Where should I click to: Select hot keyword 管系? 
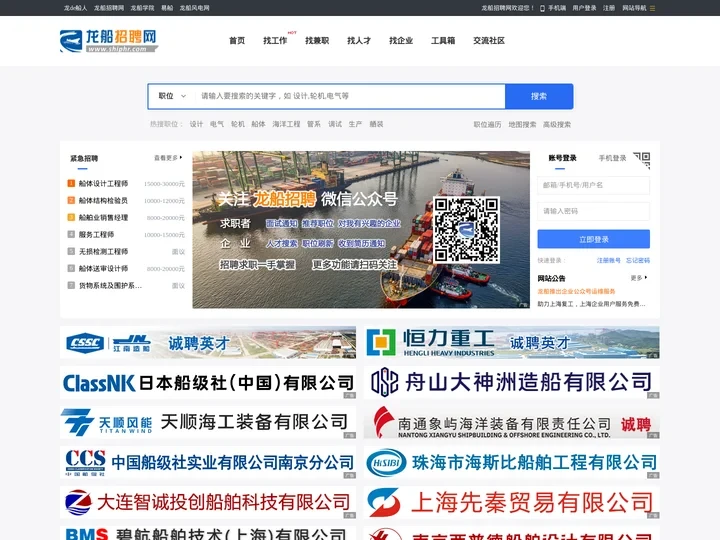pyautogui.click(x=314, y=124)
